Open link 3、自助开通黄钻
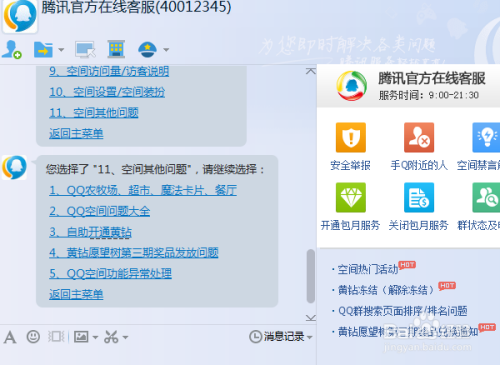 (90, 232)
